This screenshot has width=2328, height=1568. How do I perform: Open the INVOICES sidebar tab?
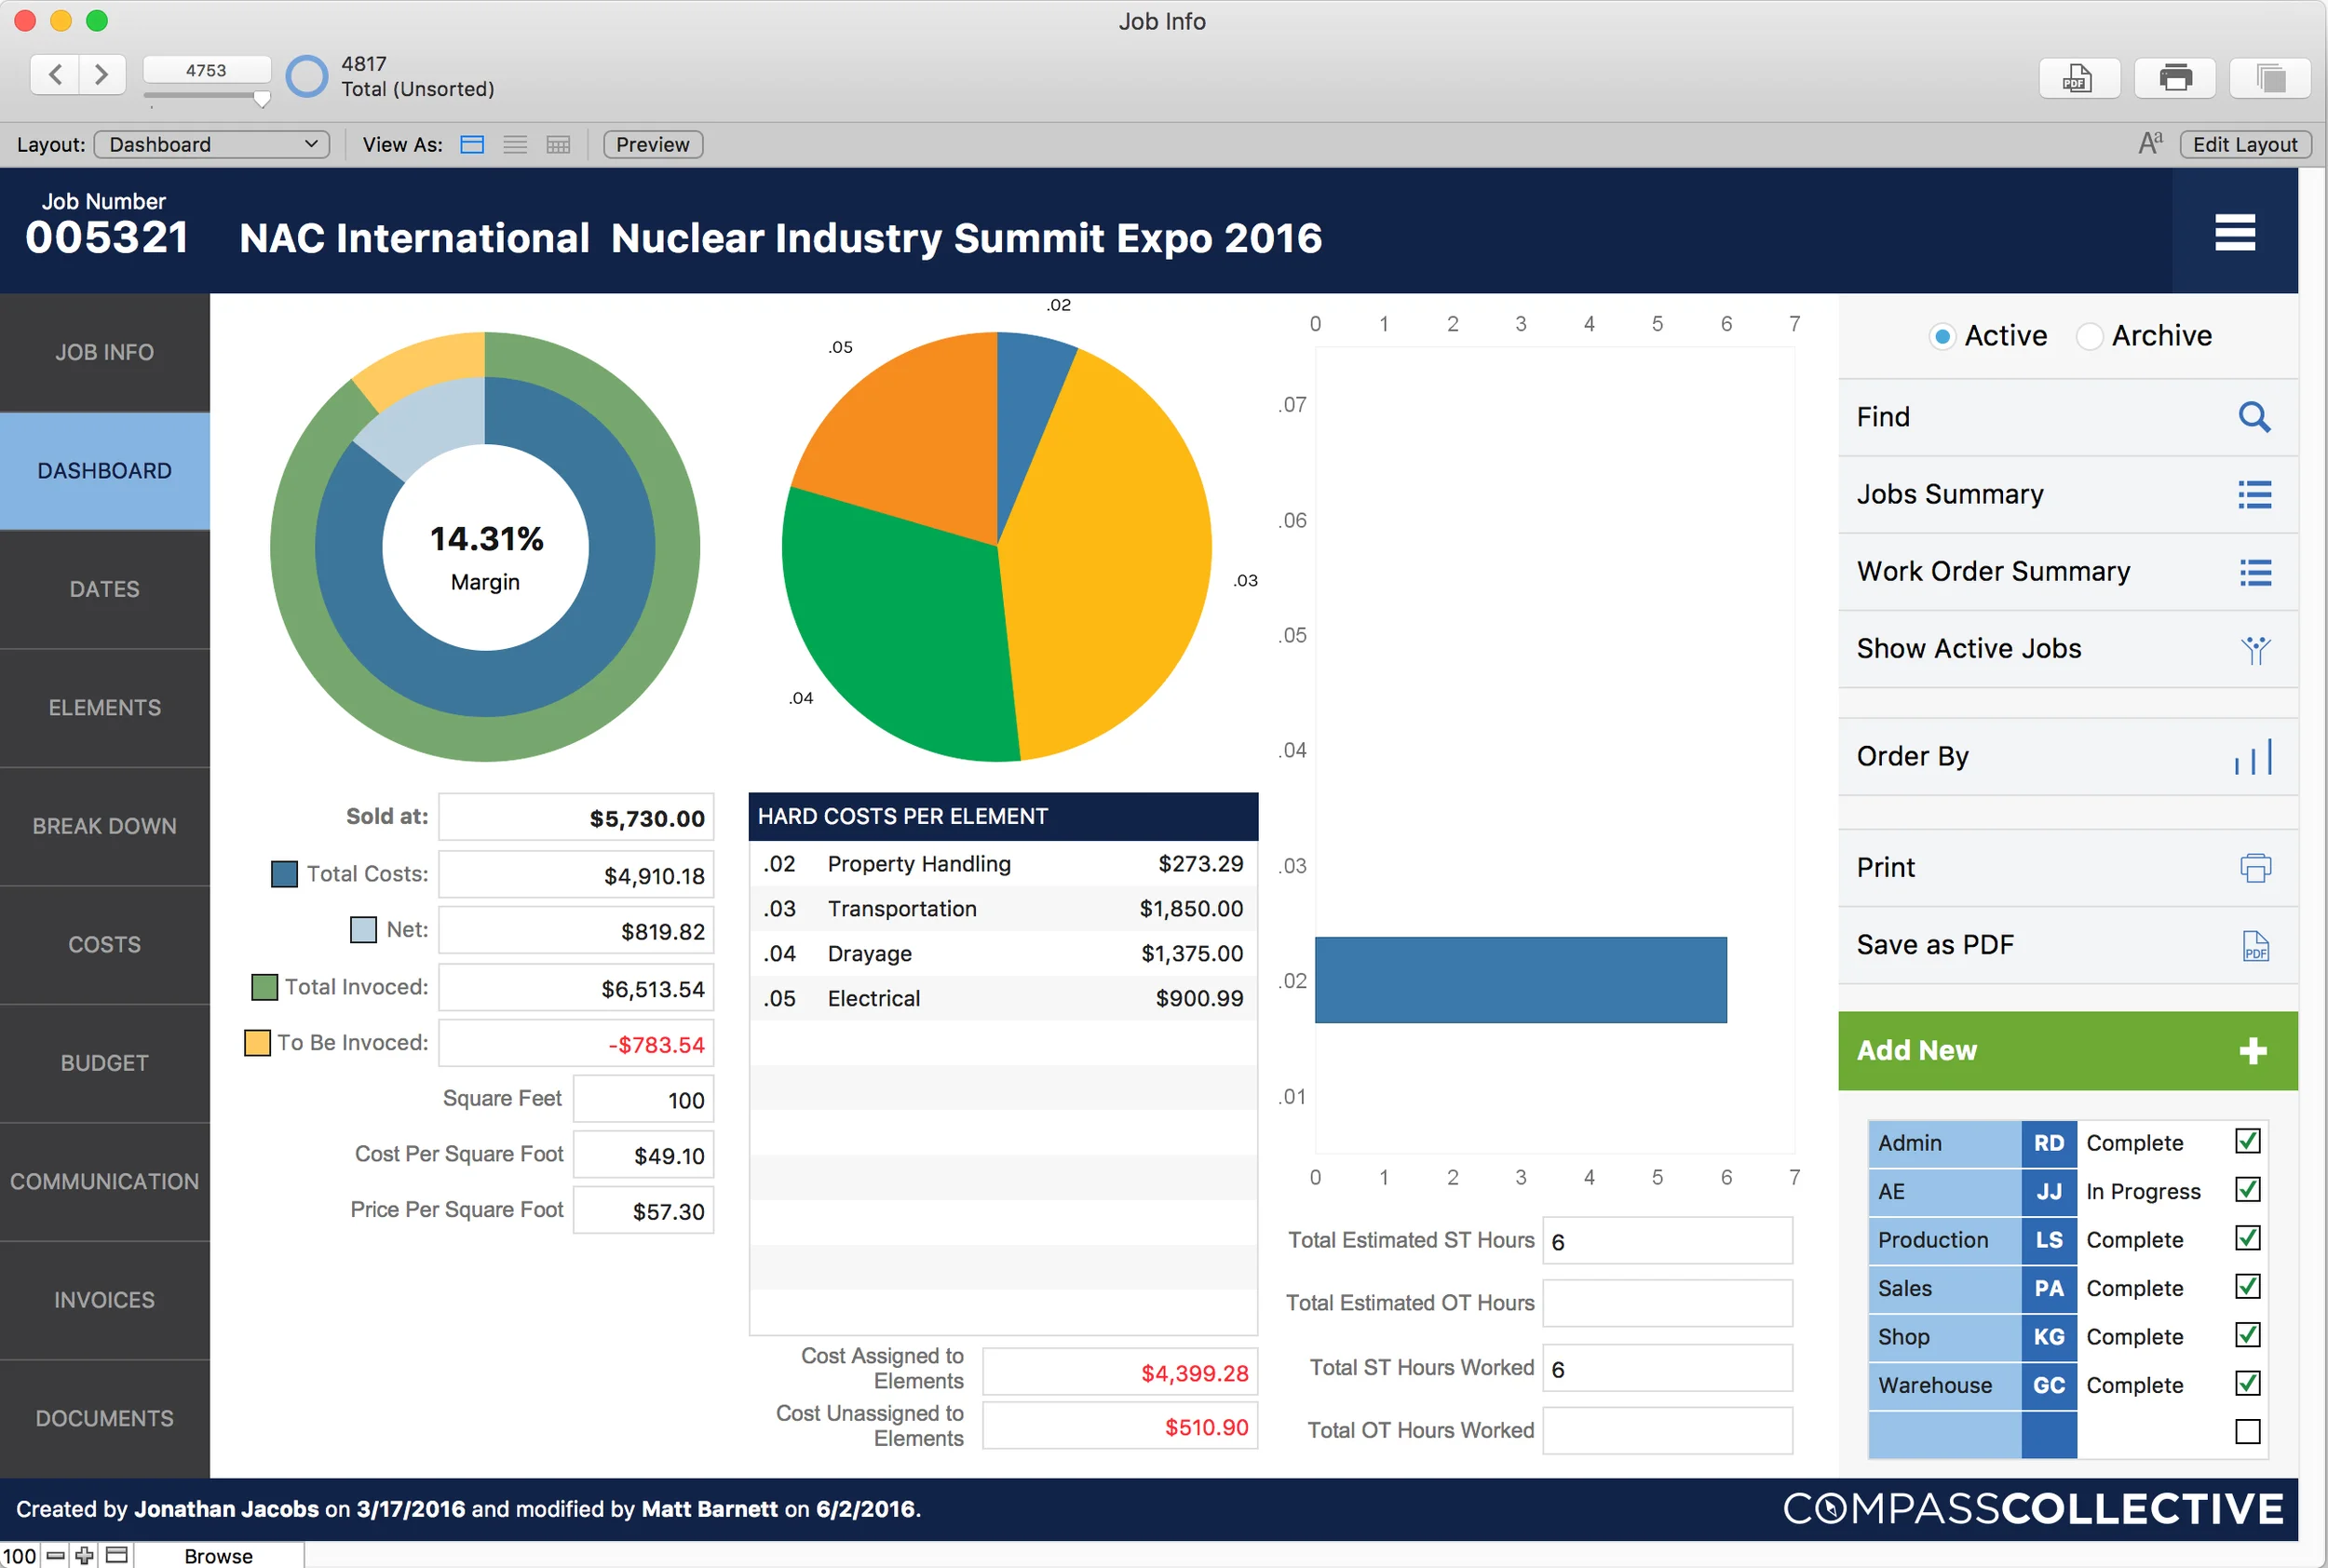[x=104, y=1299]
